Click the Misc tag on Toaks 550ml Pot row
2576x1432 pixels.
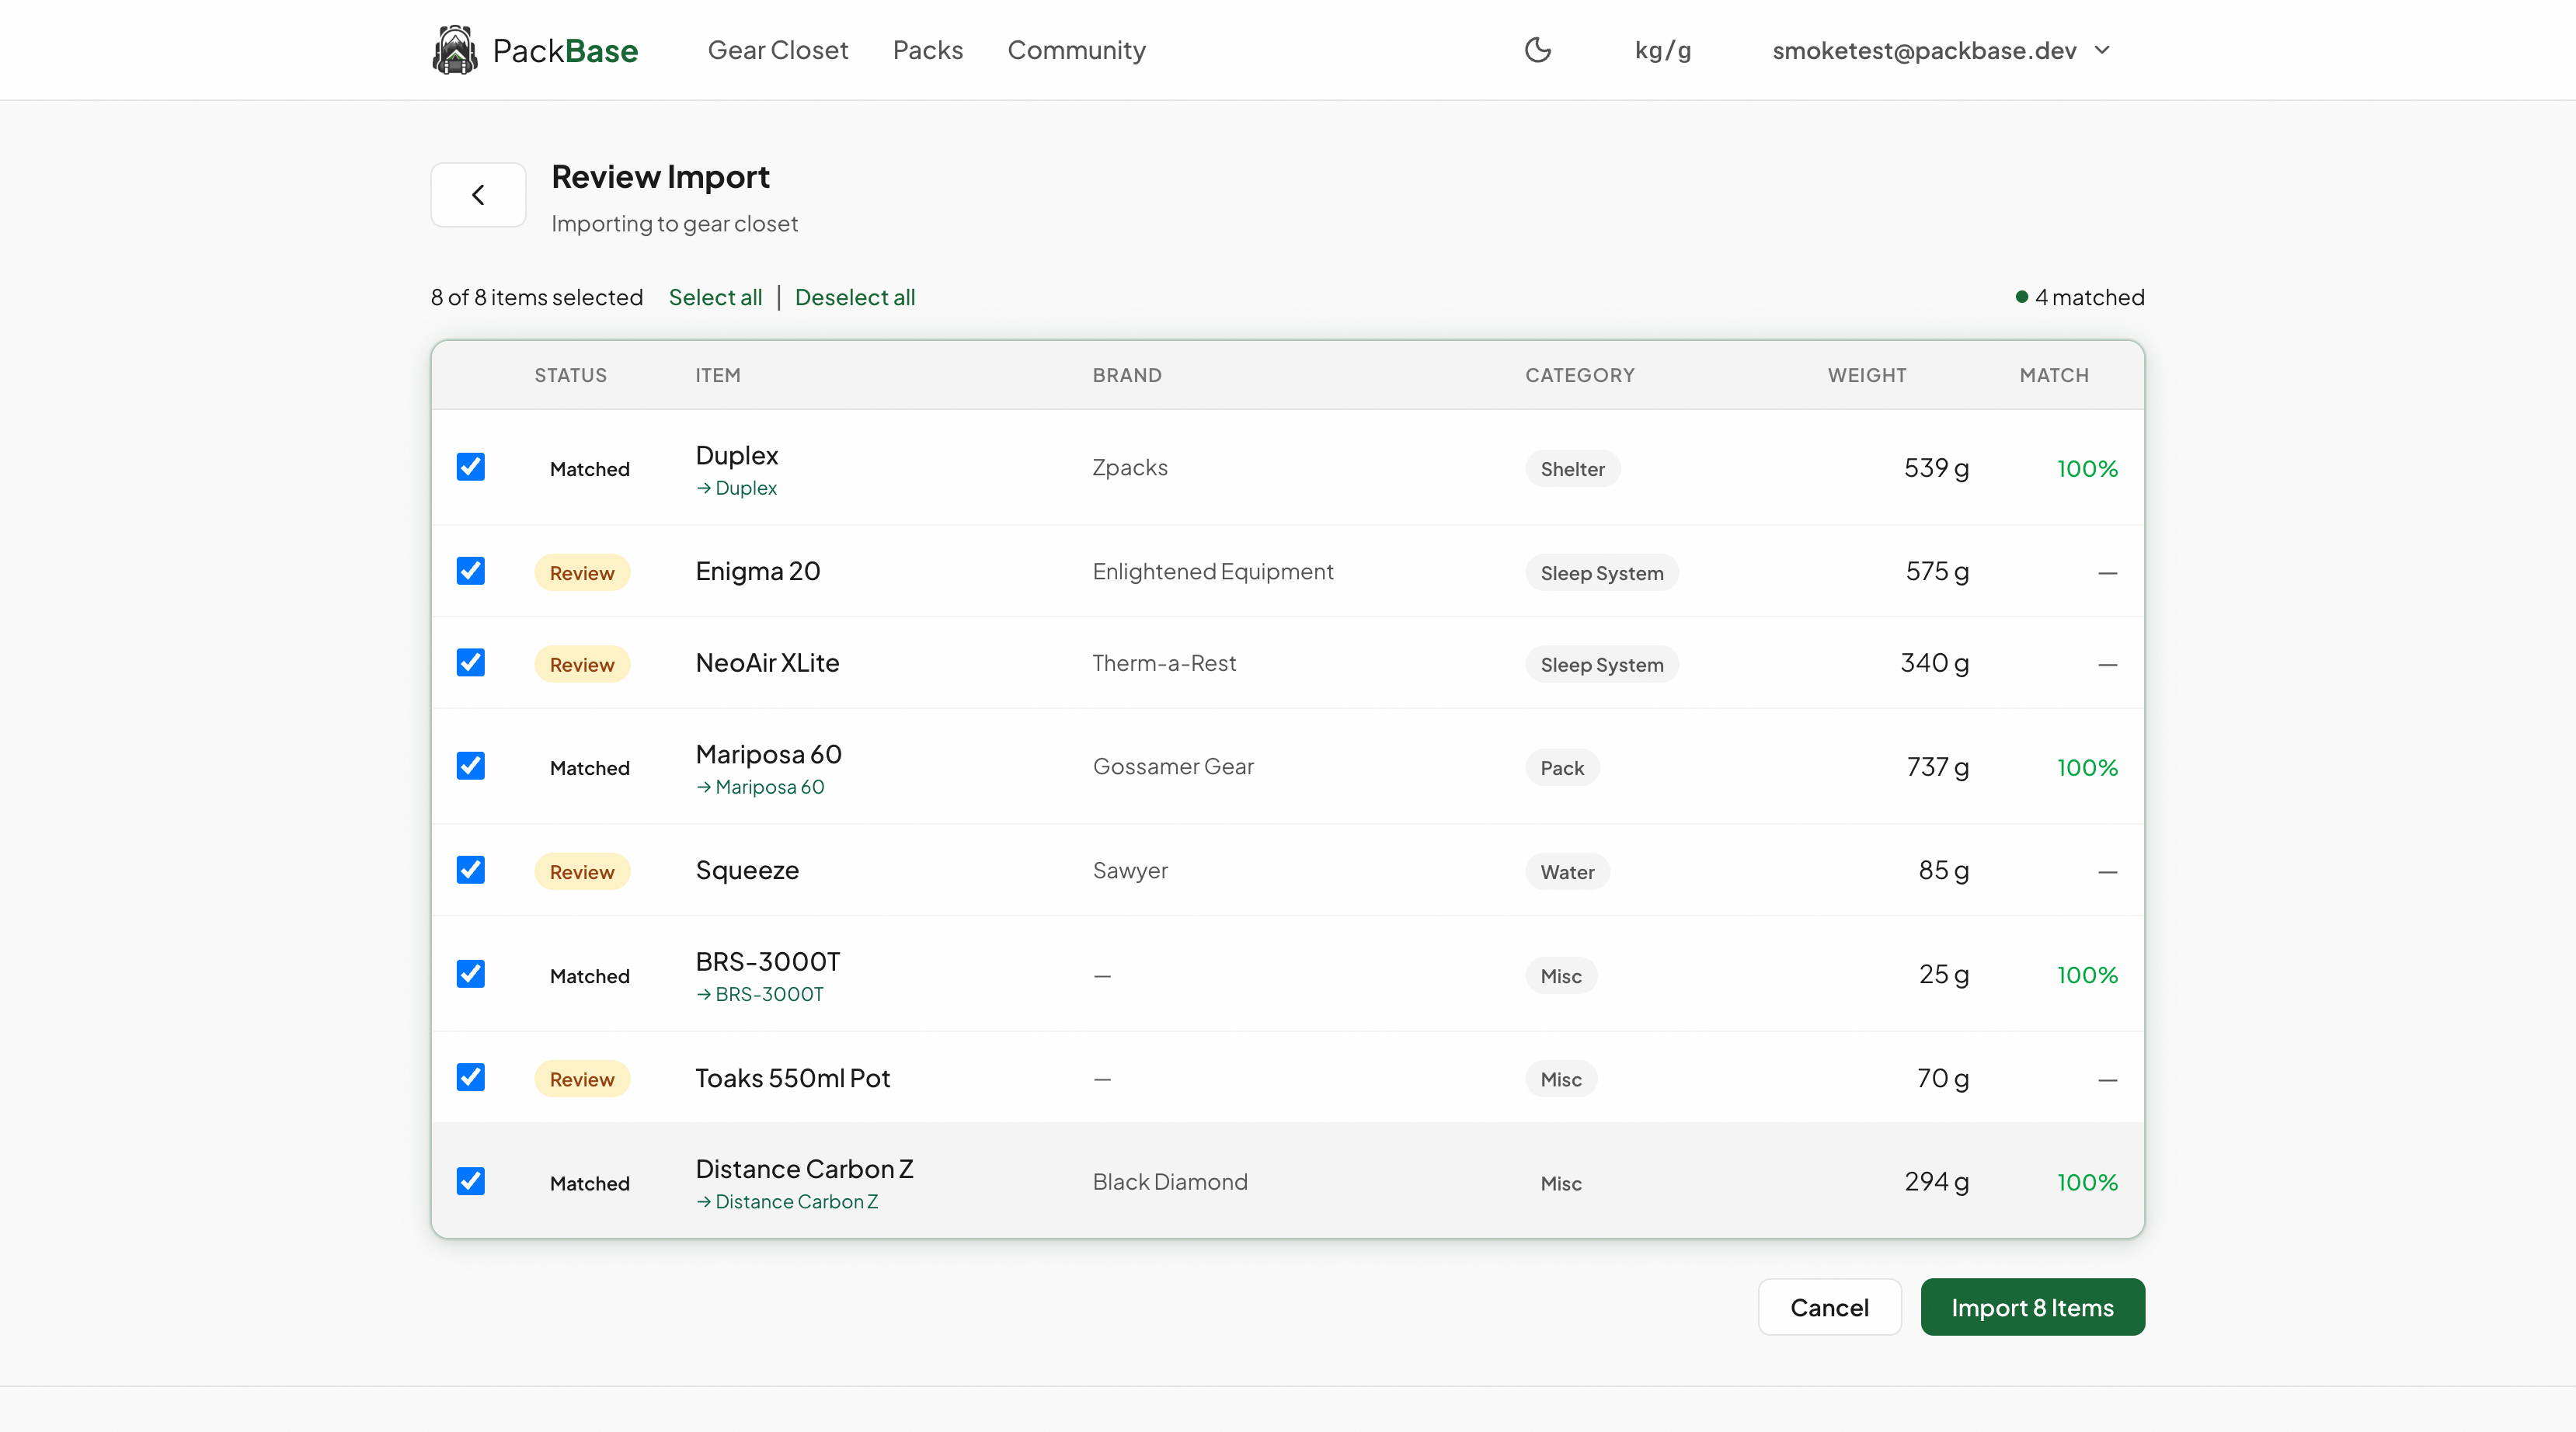tap(1561, 1079)
